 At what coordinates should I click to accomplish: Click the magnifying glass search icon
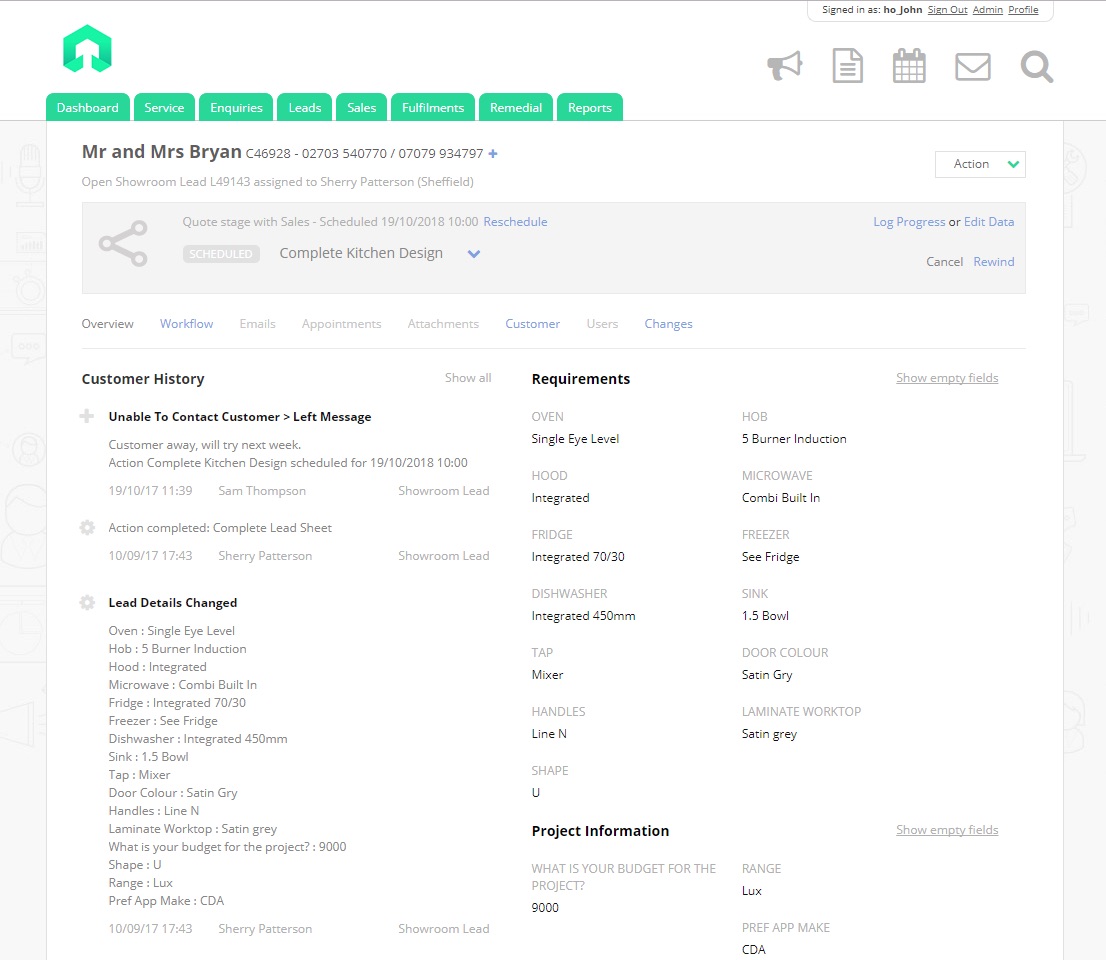click(1036, 67)
